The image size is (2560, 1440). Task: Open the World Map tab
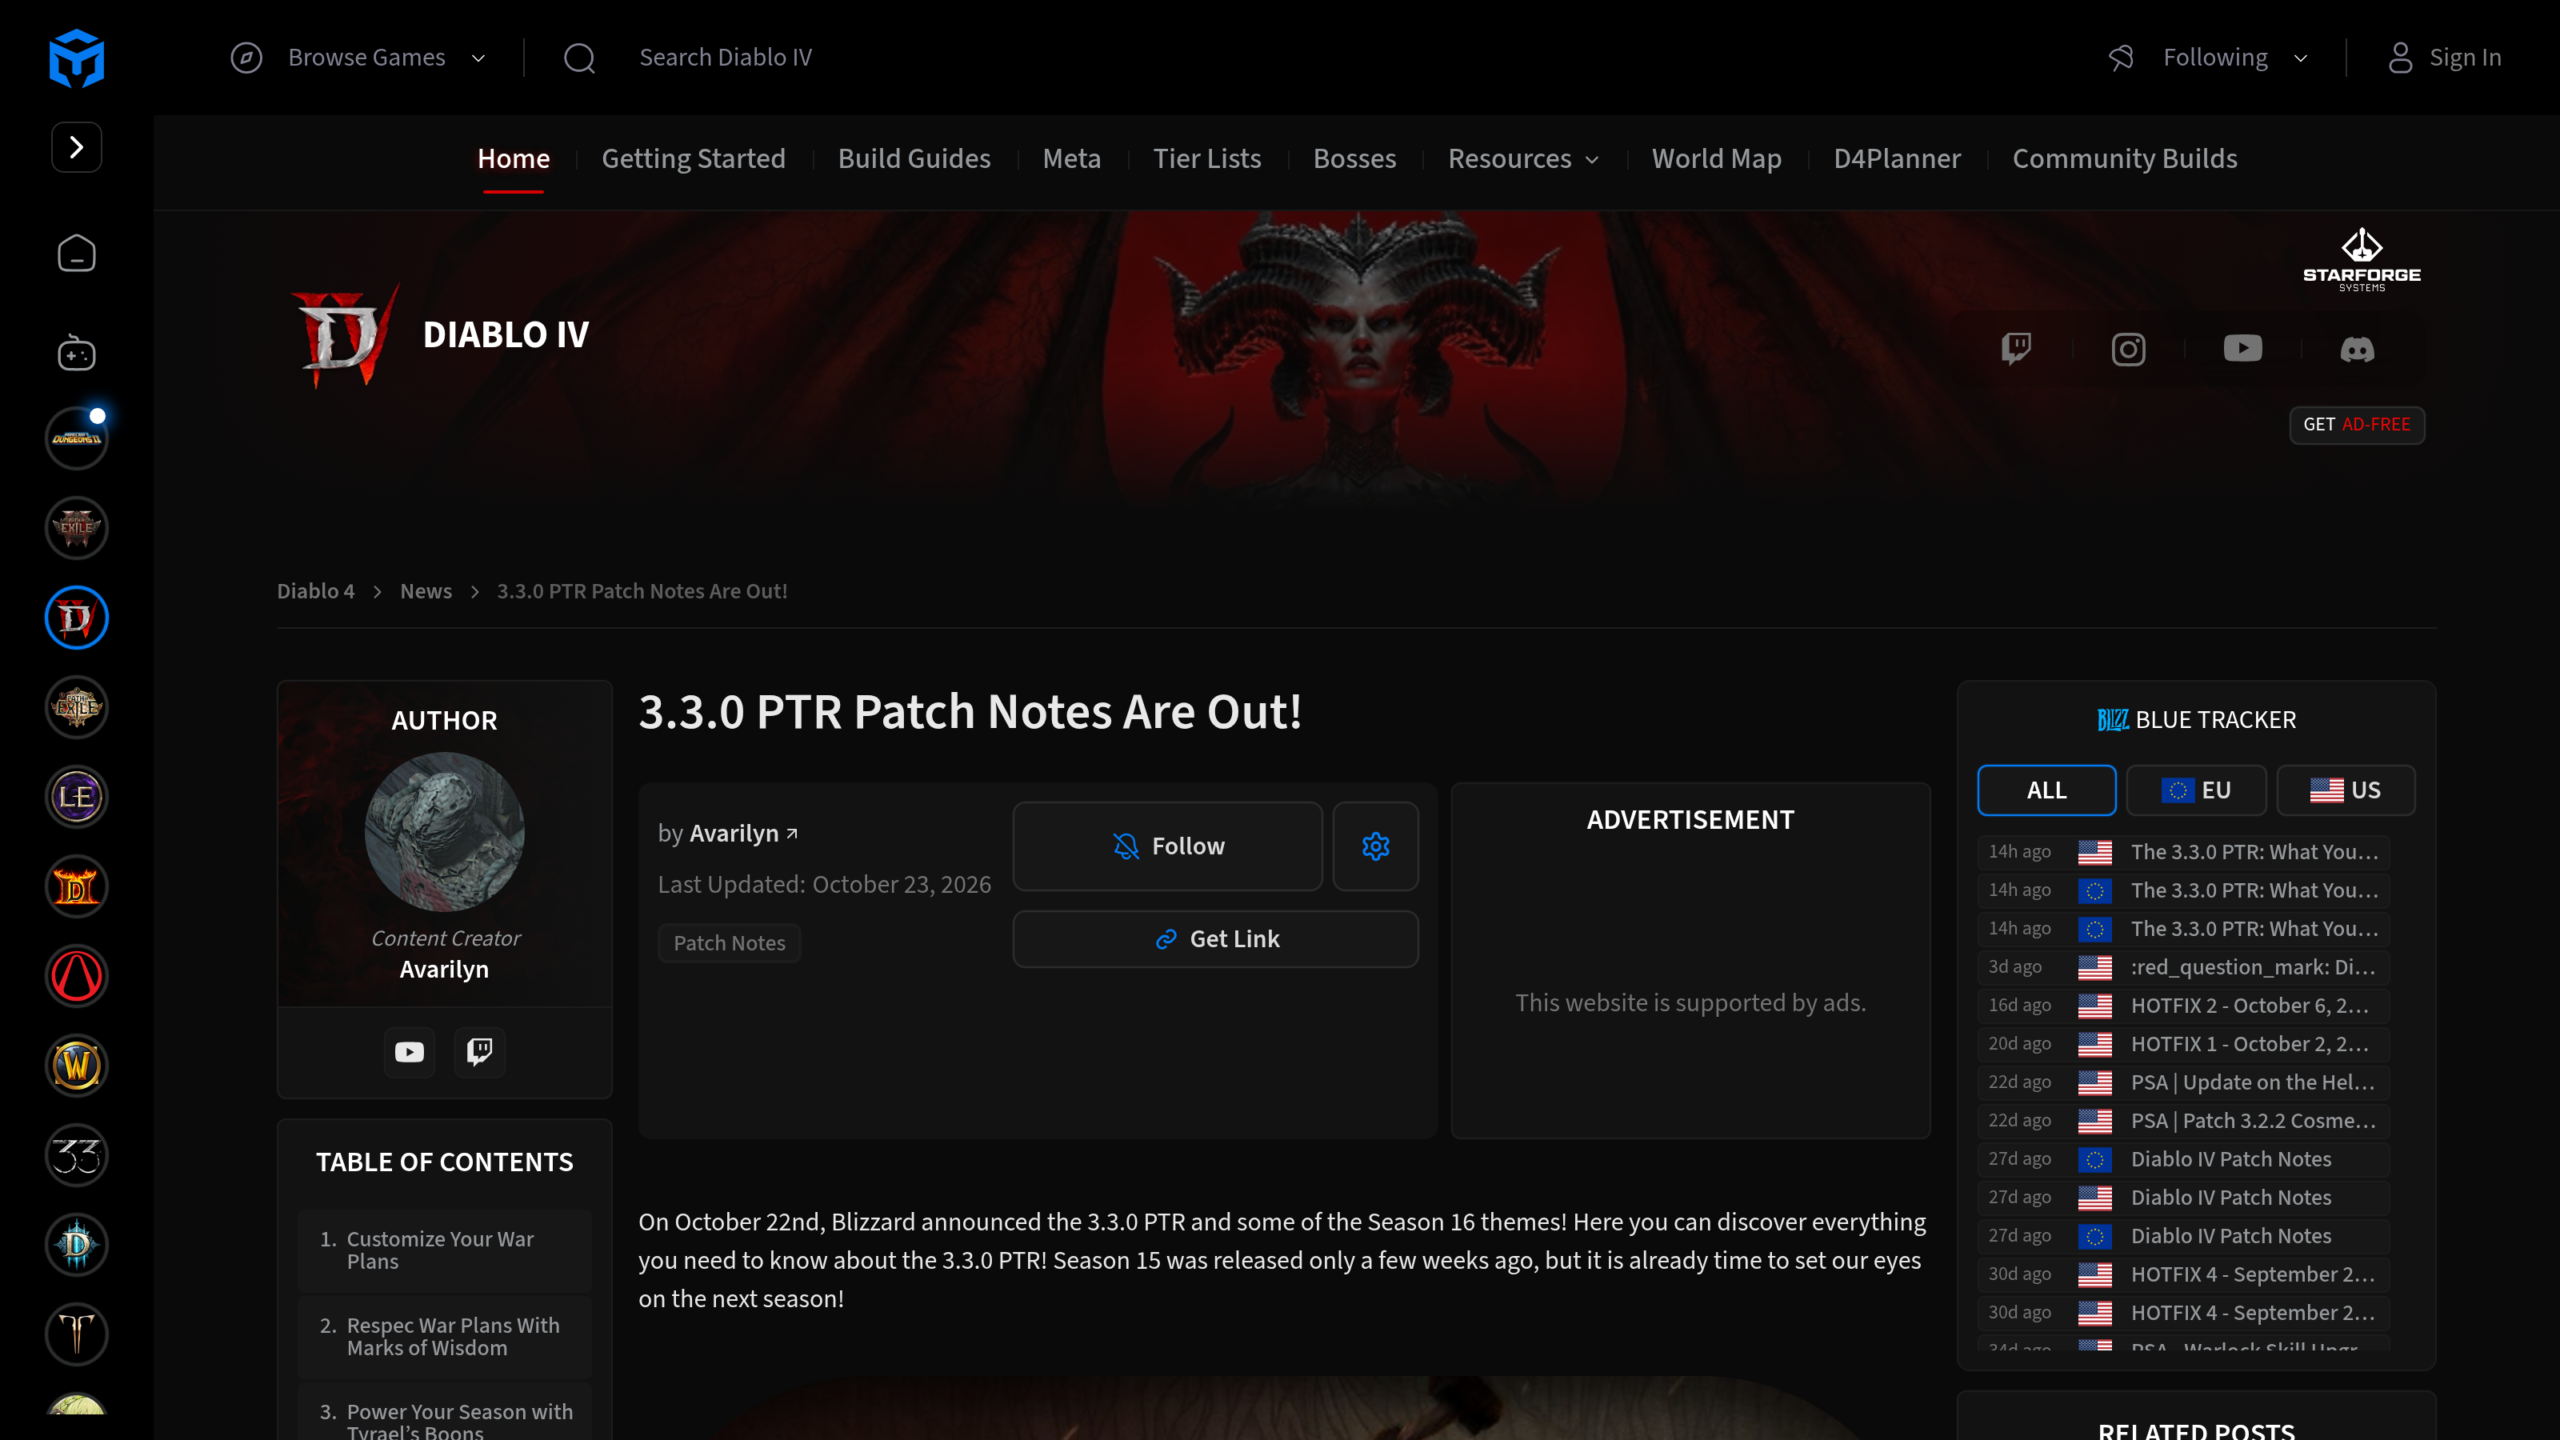click(1716, 159)
